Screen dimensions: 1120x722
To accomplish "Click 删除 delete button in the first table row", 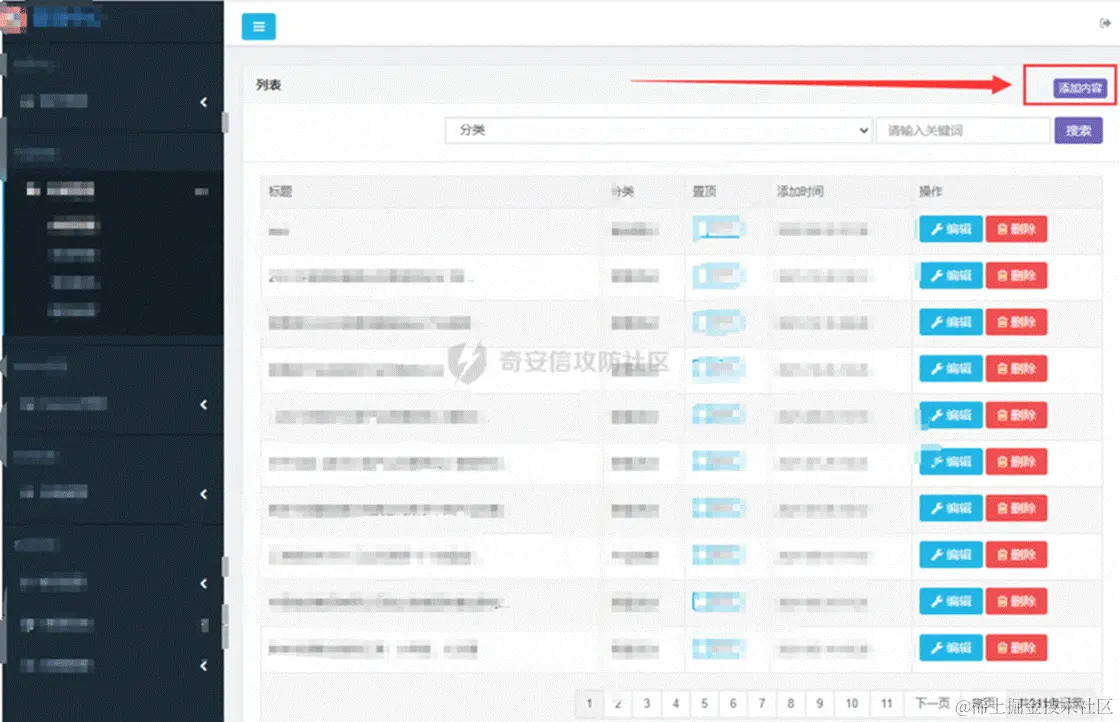I will point(1016,229).
